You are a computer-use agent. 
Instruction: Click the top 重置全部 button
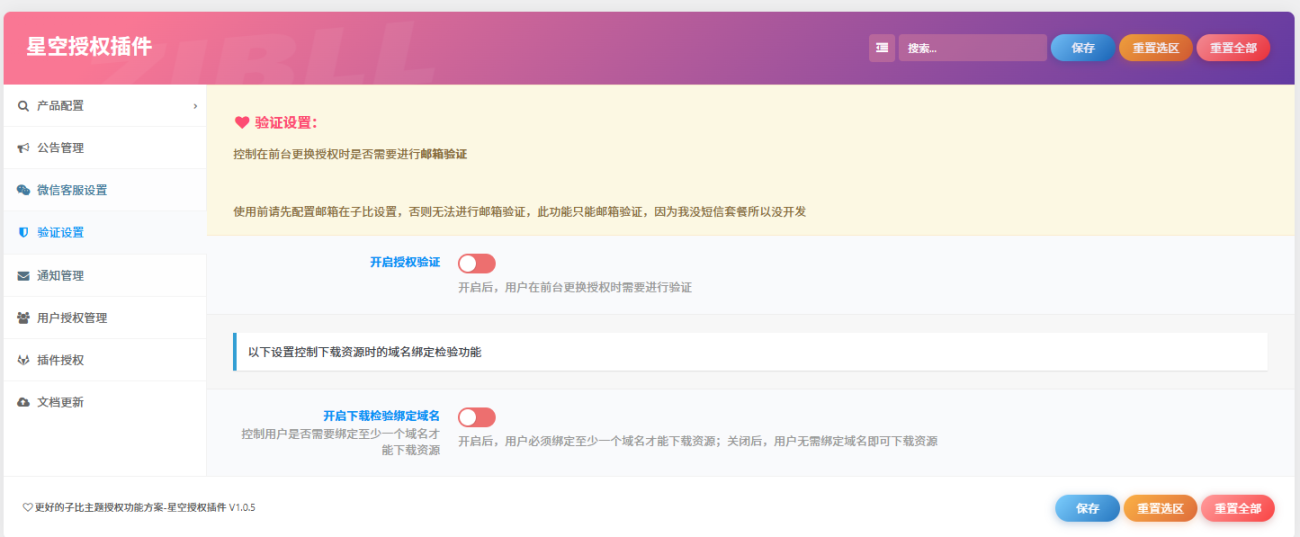tap(1232, 48)
